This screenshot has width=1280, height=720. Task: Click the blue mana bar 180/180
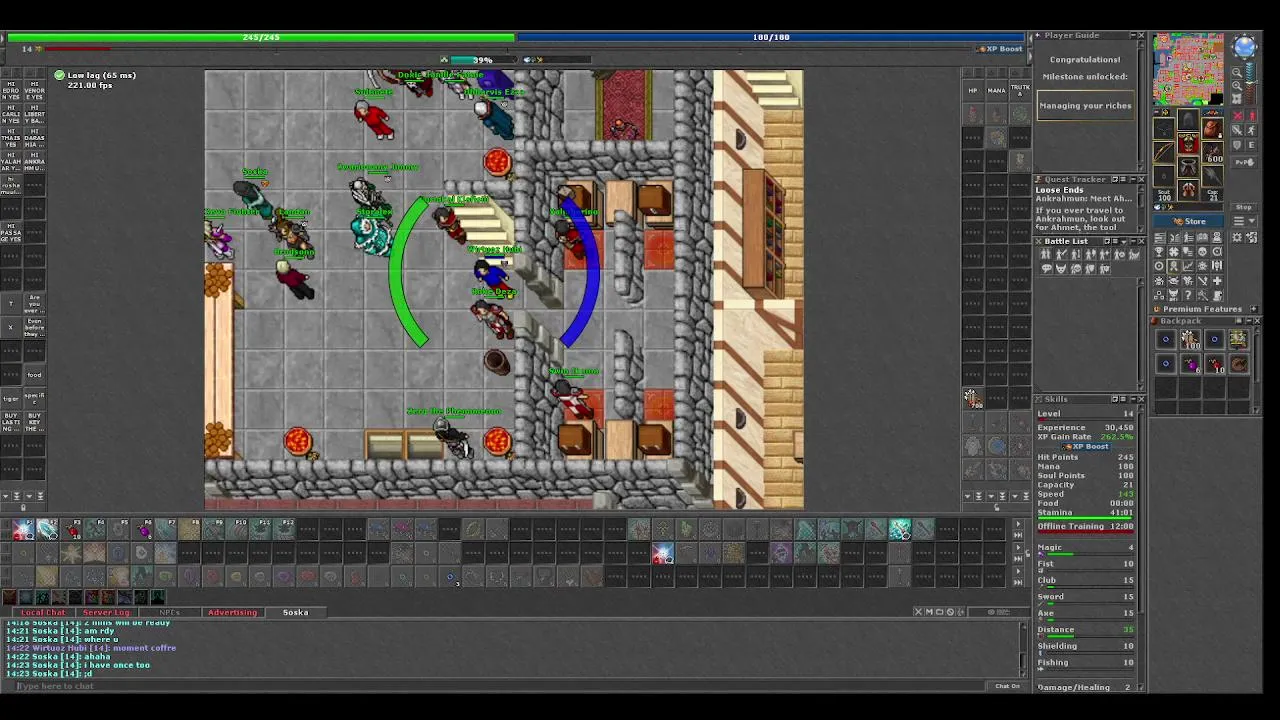pyautogui.click(x=770, y=37)
